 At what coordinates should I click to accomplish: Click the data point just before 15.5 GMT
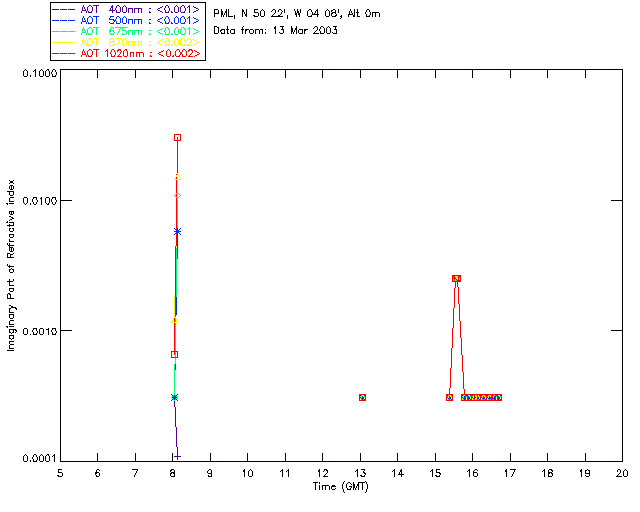point(449,397)
